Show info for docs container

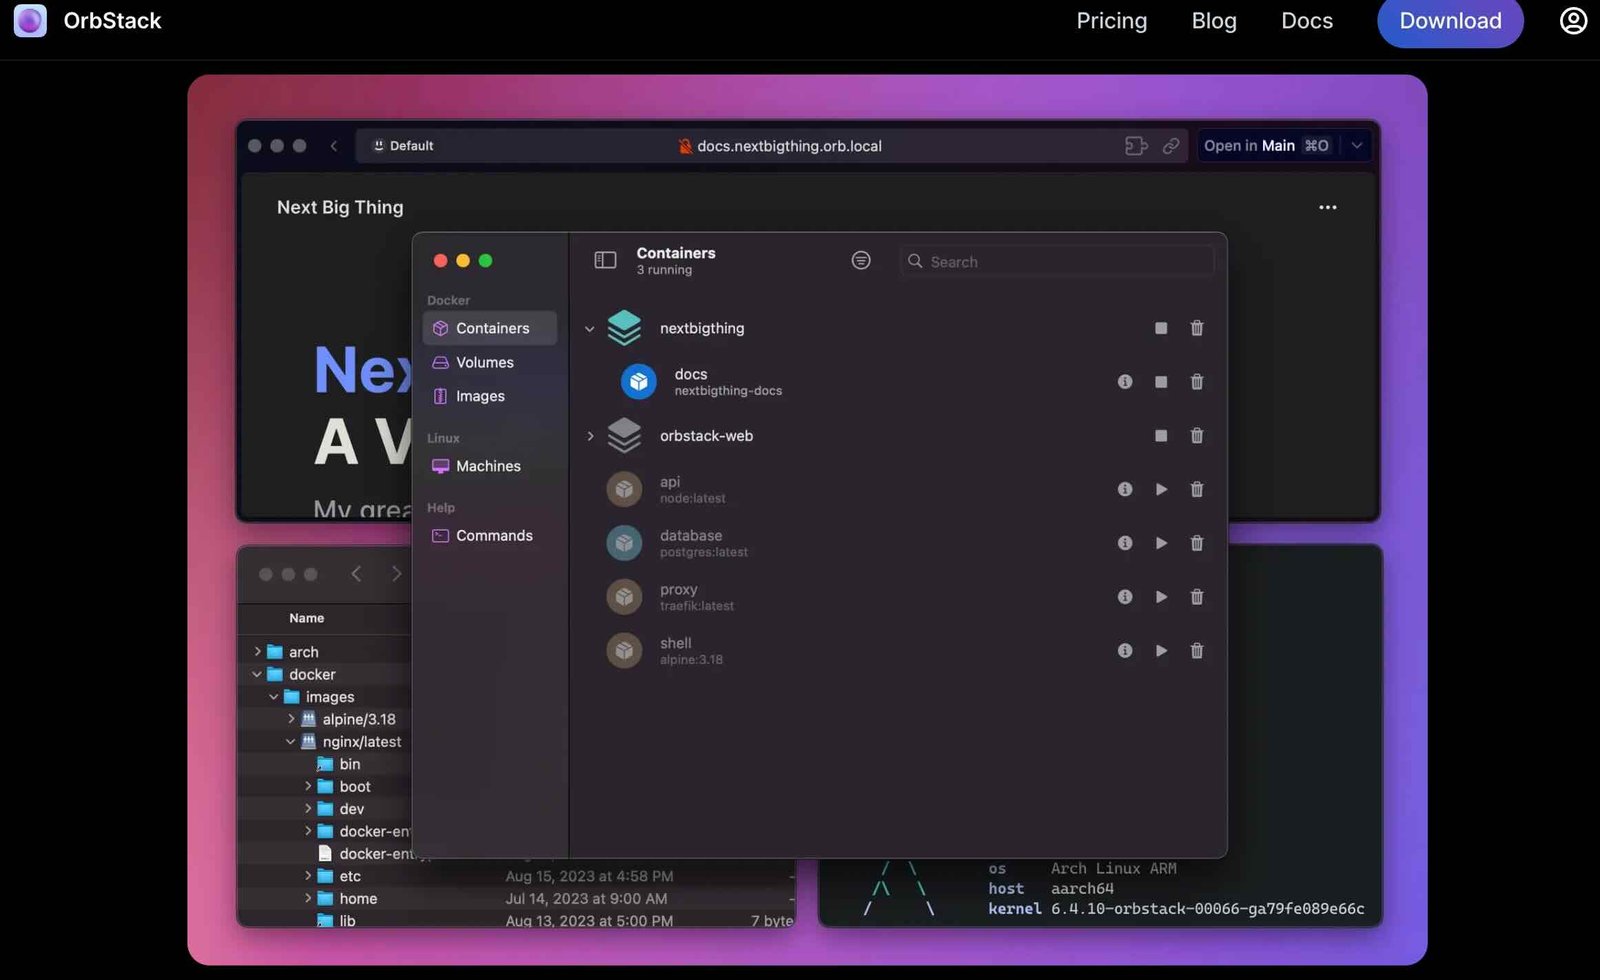tap(1125, 382)
